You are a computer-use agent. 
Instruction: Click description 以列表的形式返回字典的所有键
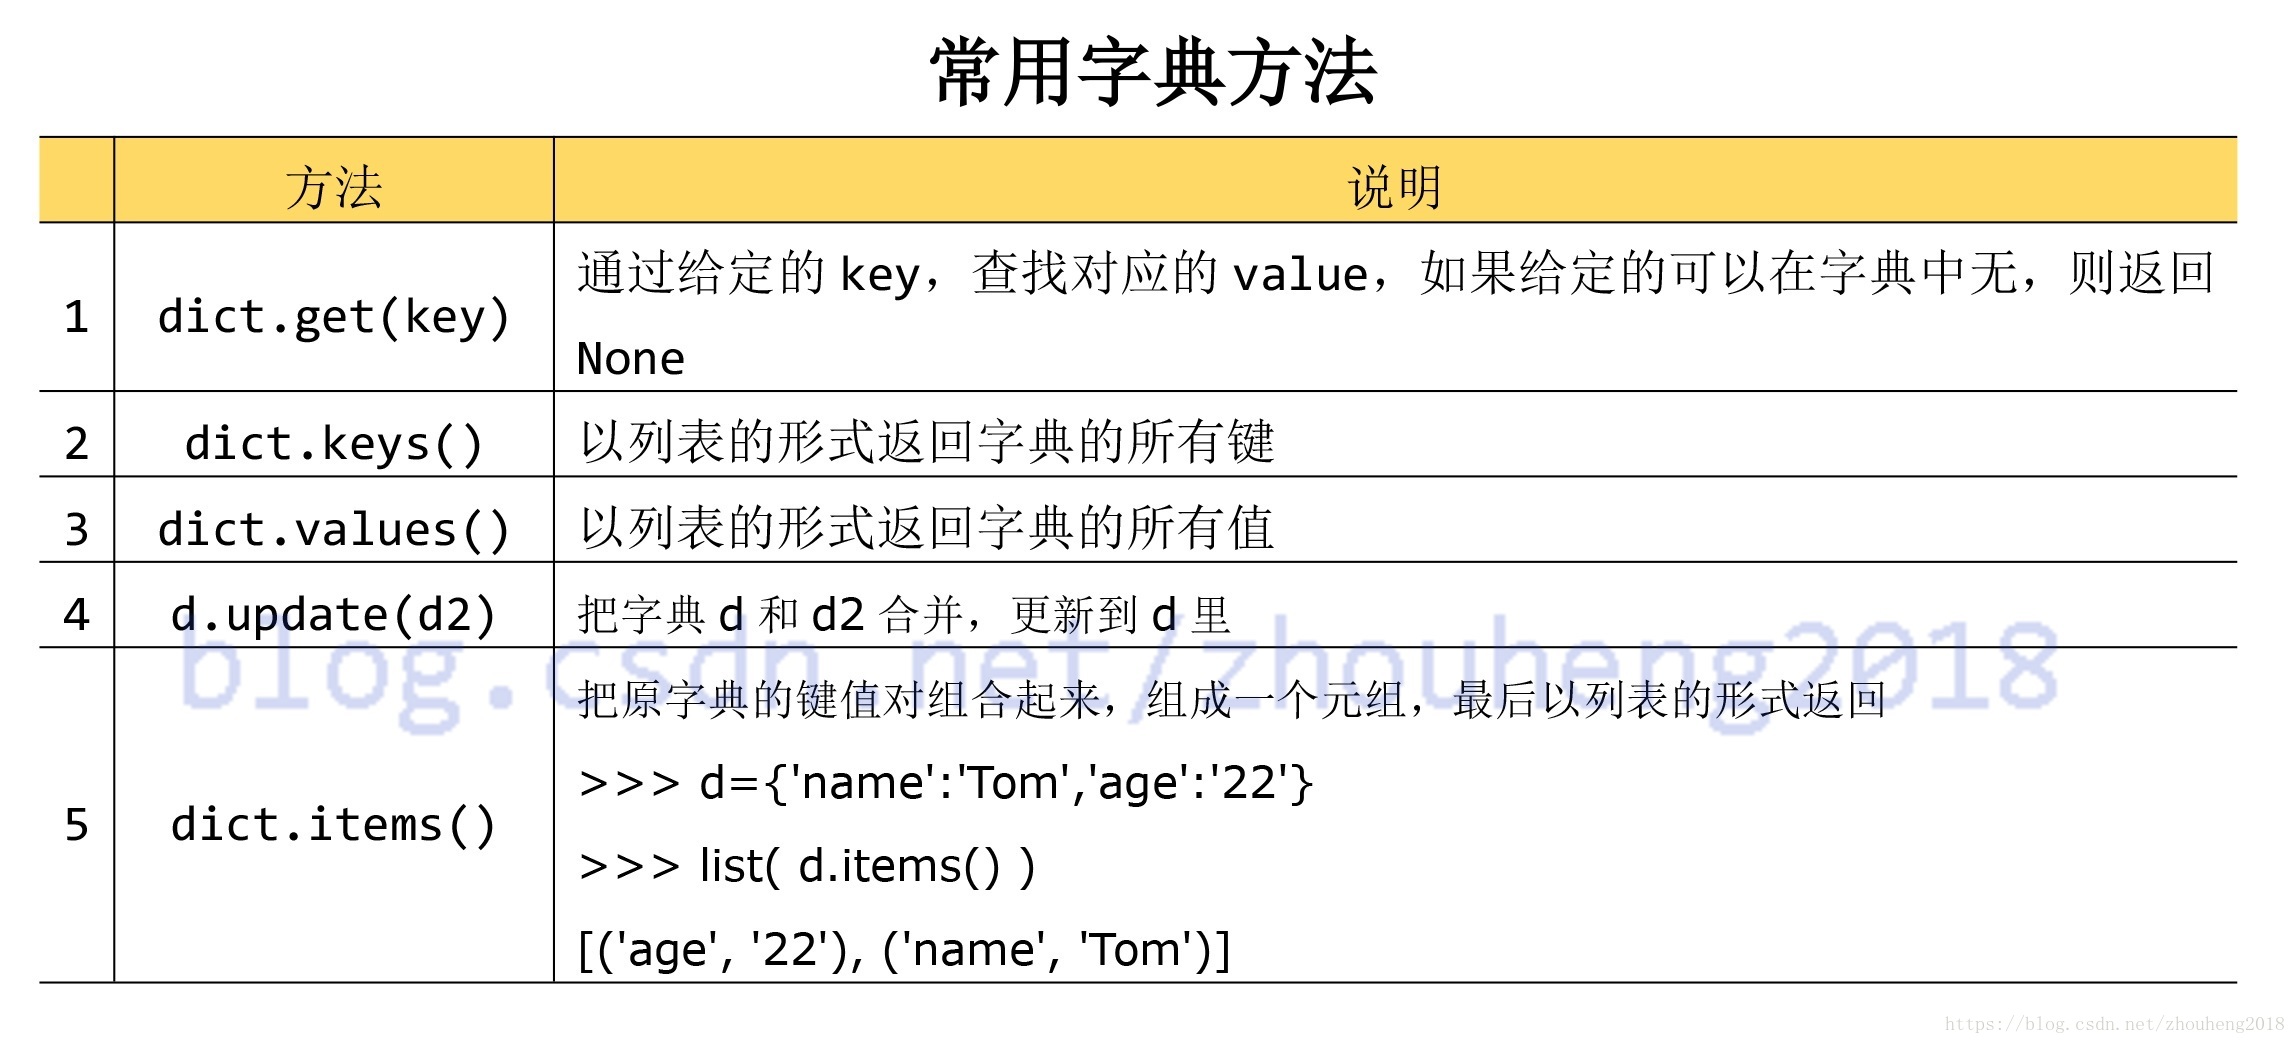coord(927,442)
